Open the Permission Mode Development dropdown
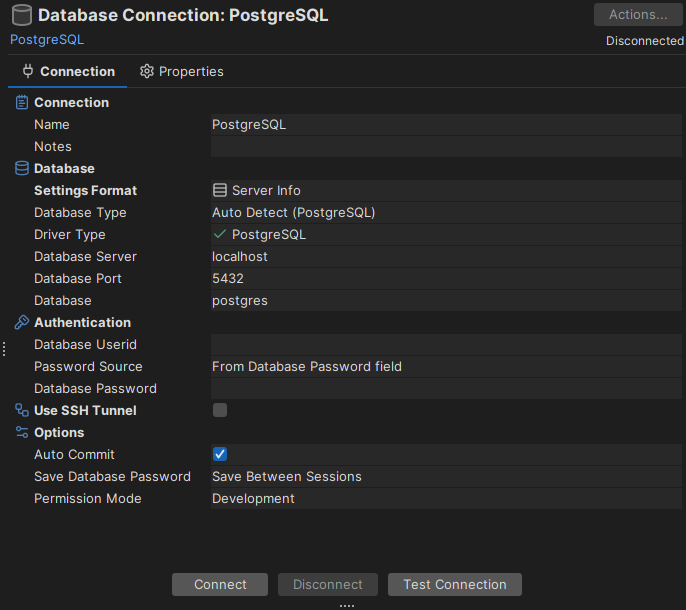Image resolution: width=686 pixels, height=610 pixels. pyautogui.click(x=446, y=498)
